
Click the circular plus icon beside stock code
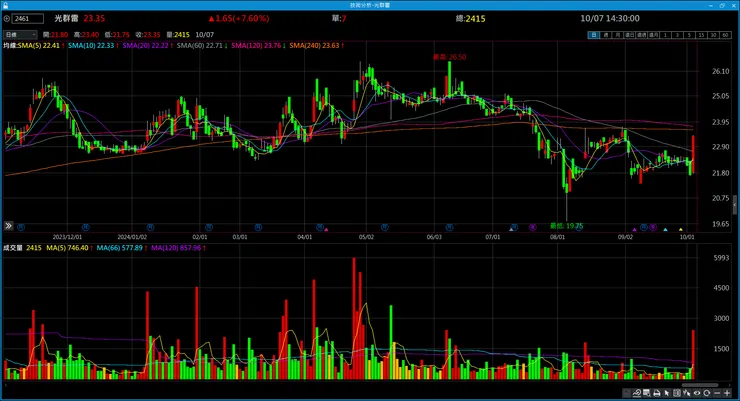pyautogui.click(x=7, y=19)
